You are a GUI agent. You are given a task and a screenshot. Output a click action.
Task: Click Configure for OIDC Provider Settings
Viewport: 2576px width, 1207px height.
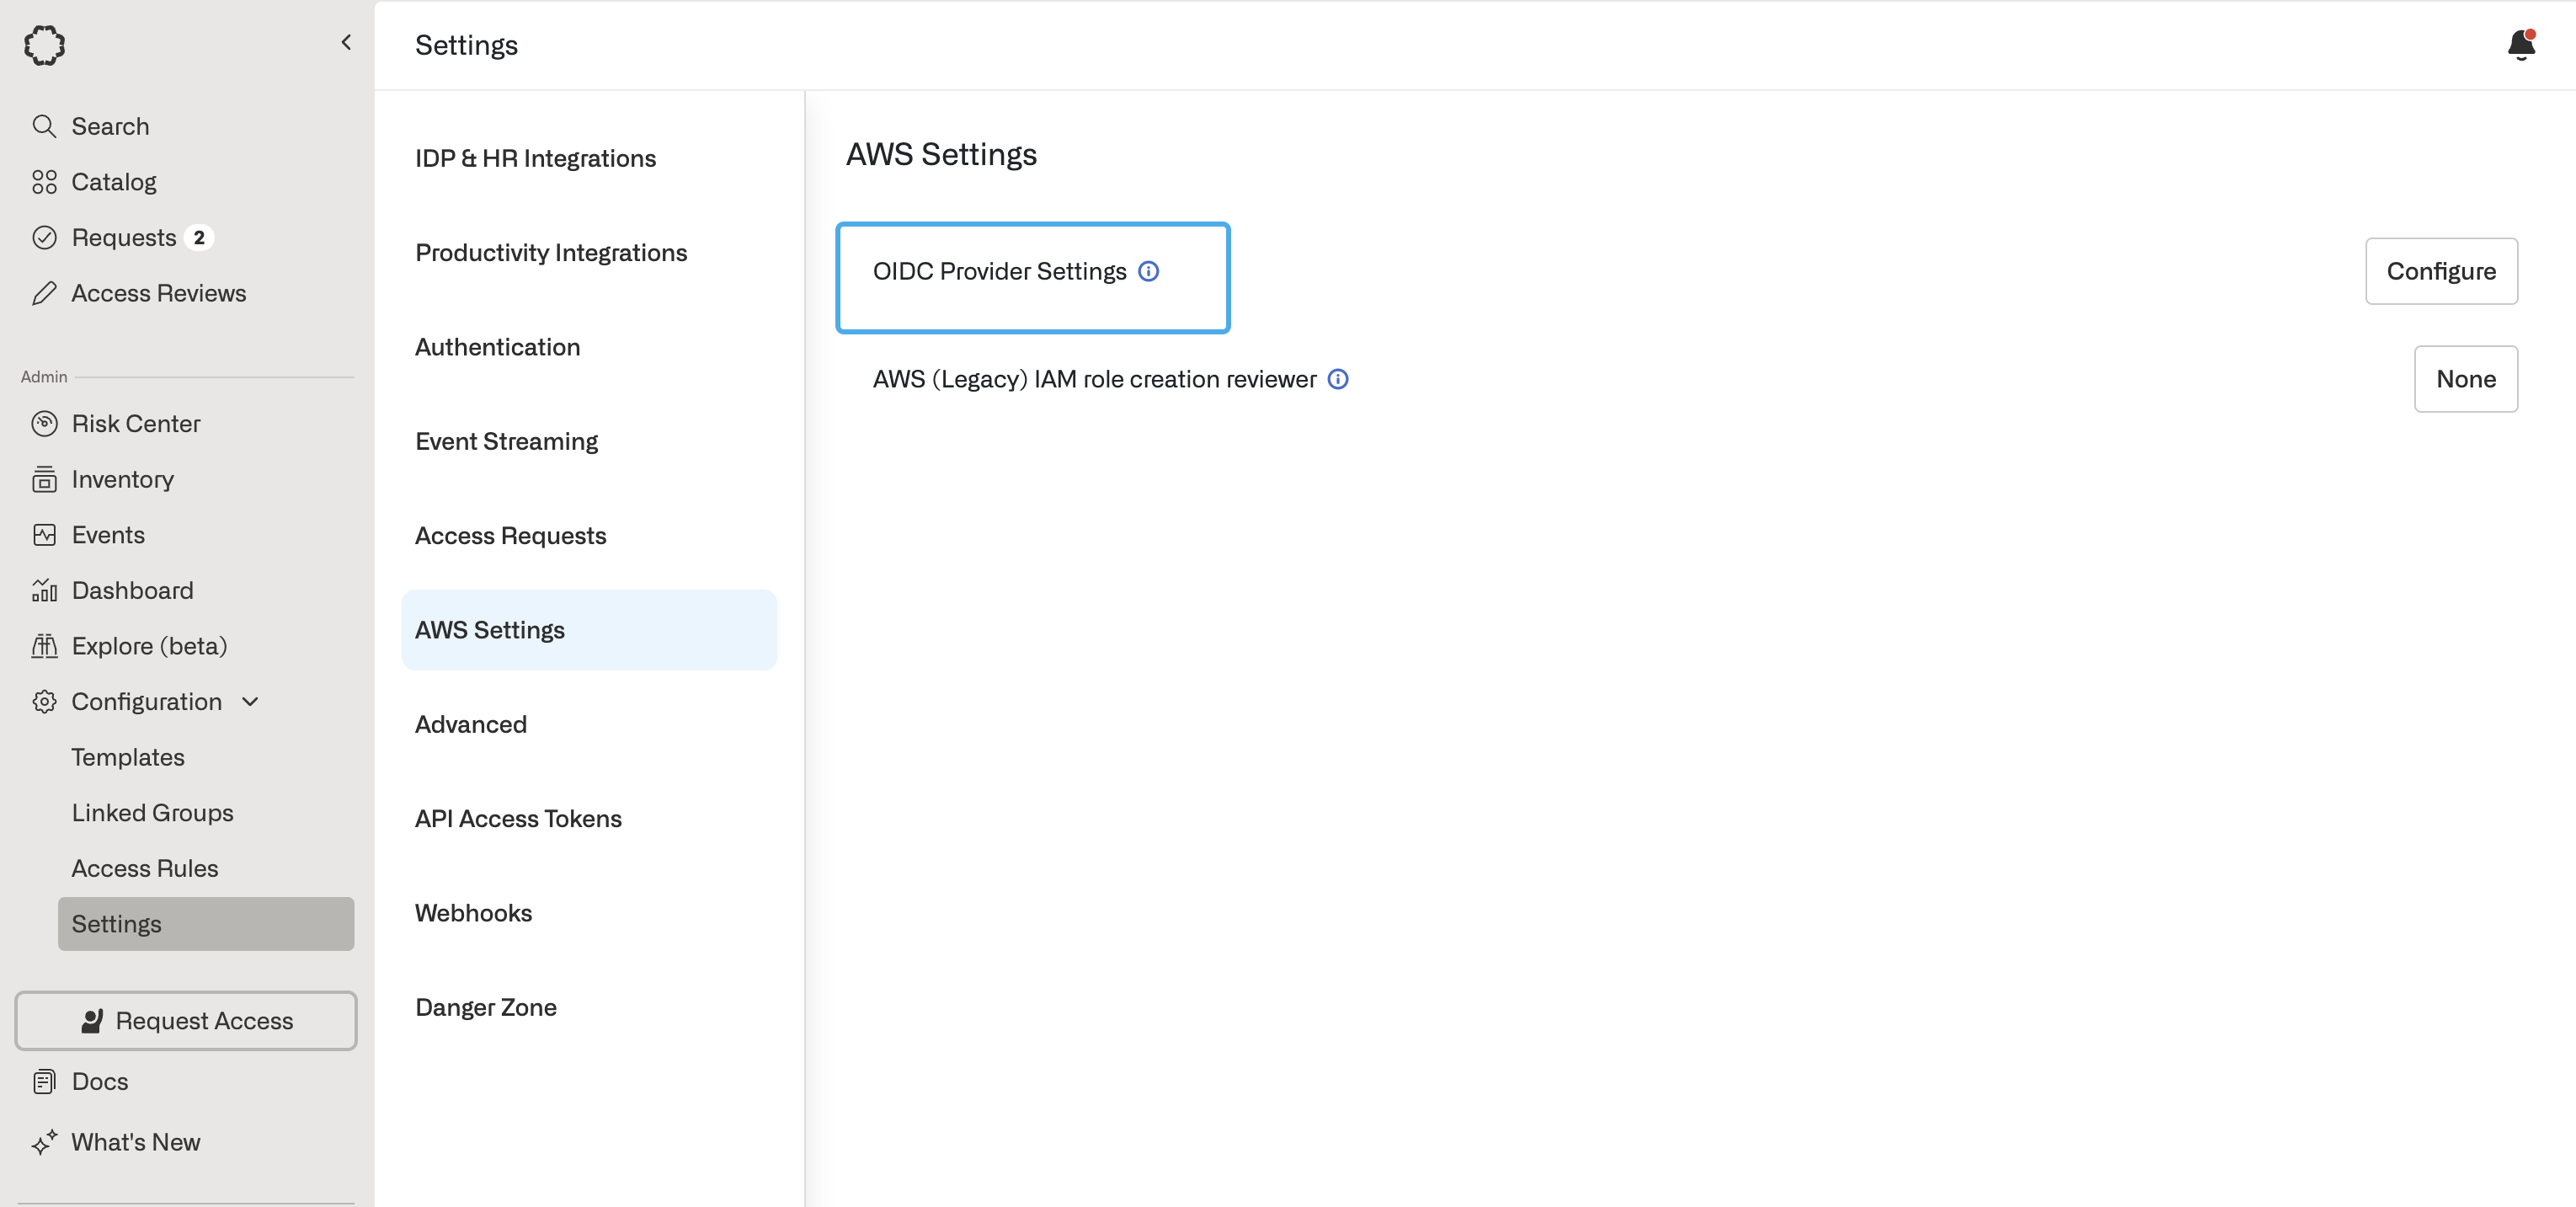click(x=2442, y=270)
